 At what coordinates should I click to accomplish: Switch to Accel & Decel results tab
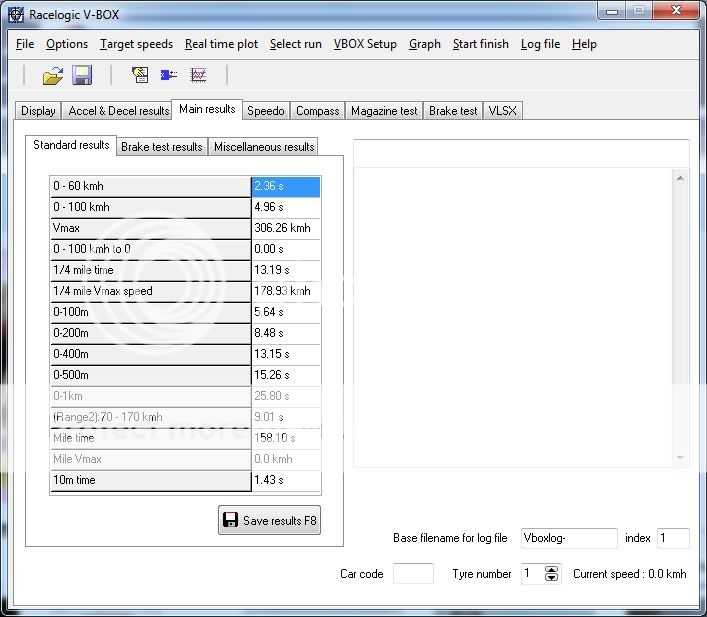point(119,111)
